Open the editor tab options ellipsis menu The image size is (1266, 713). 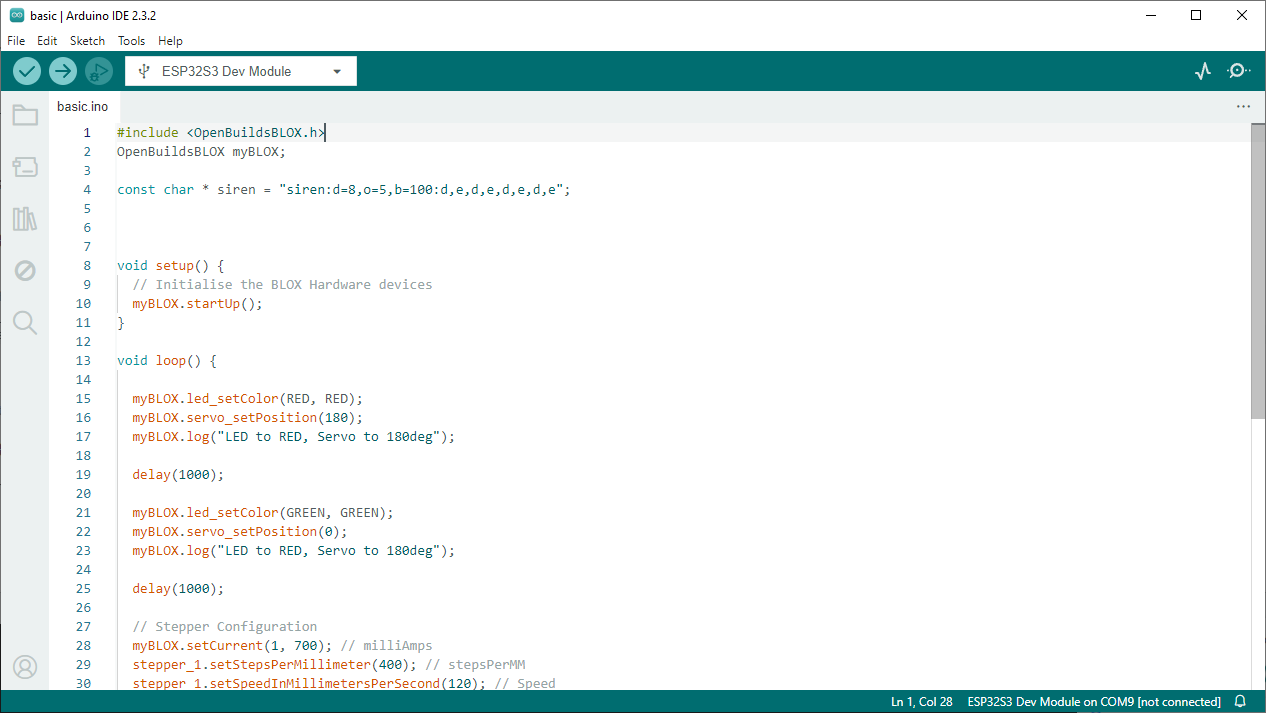tap(1243, 106)
